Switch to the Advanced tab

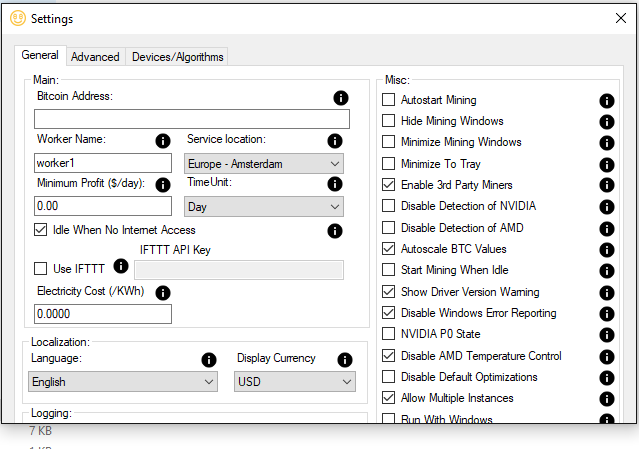95,57
